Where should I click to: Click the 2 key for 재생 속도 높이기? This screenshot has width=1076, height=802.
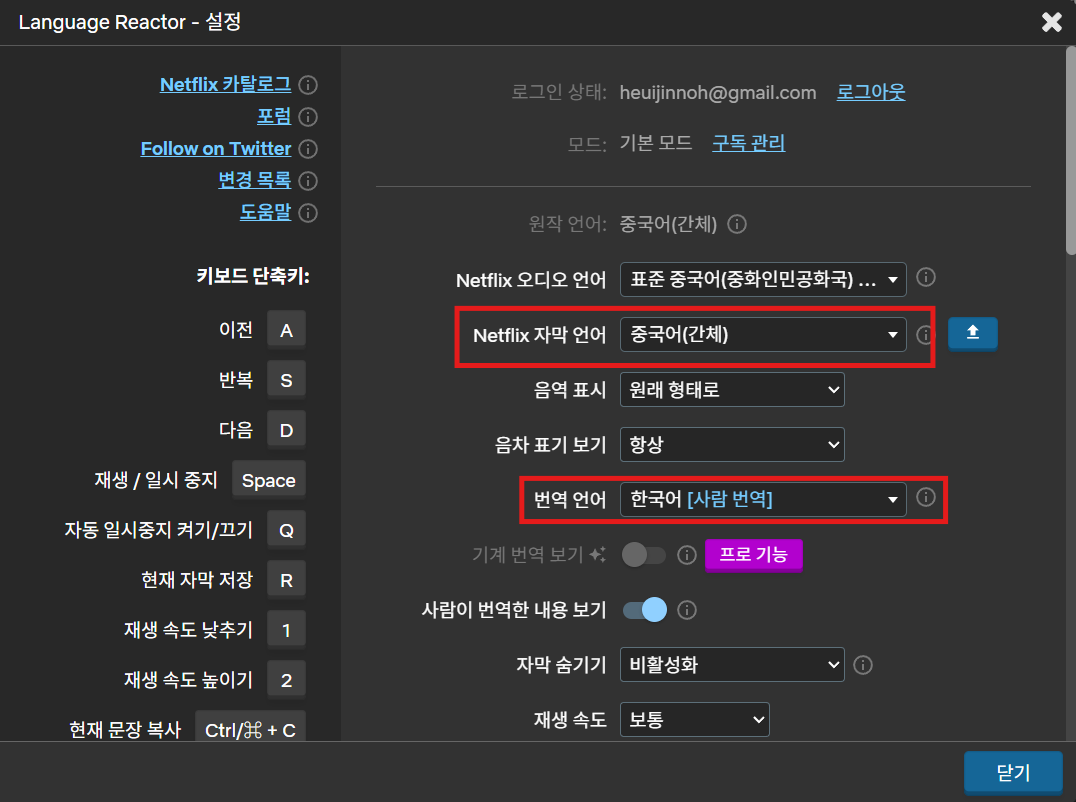click(286, 680)
